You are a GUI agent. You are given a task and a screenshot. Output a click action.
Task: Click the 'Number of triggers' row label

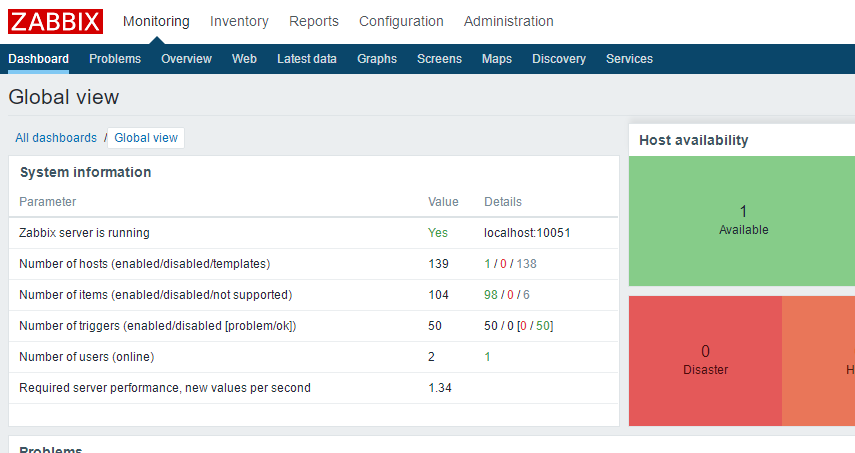[158, 326]
